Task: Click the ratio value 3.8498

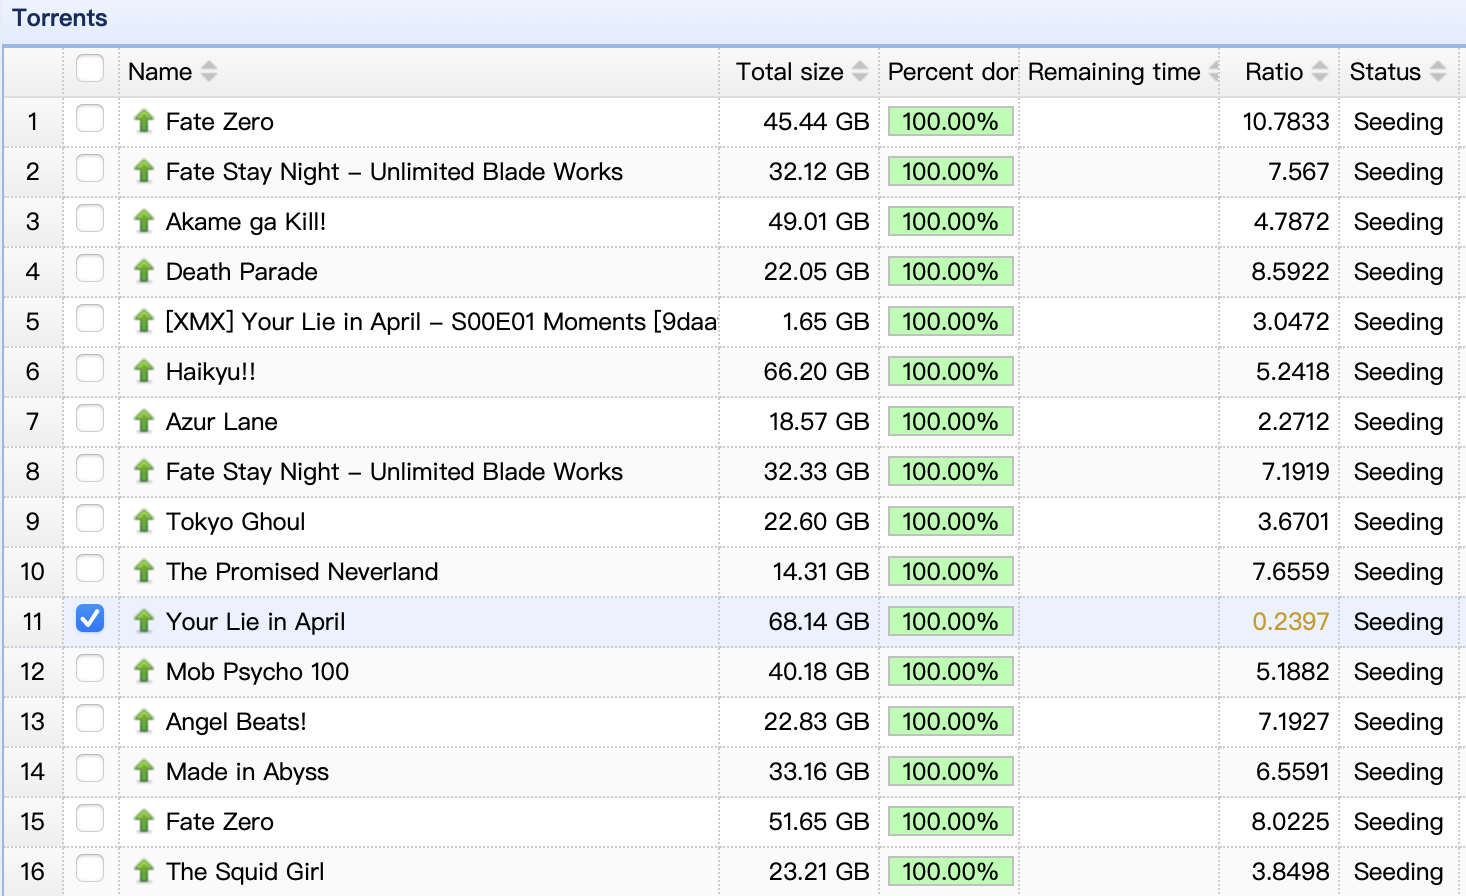Action: click(x=1290, y=871)
